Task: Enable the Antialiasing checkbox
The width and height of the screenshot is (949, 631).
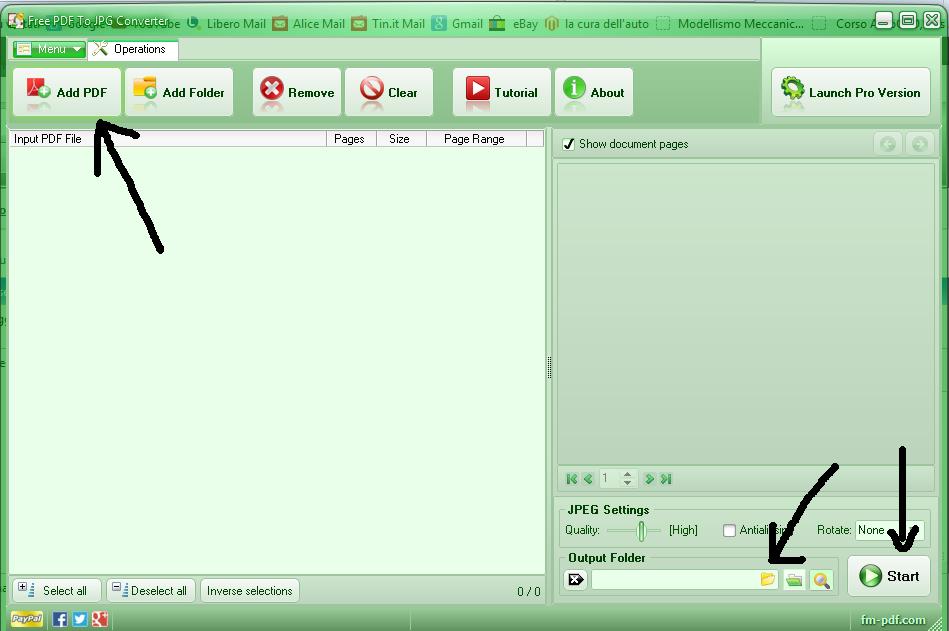Action: tap(729, 531)
